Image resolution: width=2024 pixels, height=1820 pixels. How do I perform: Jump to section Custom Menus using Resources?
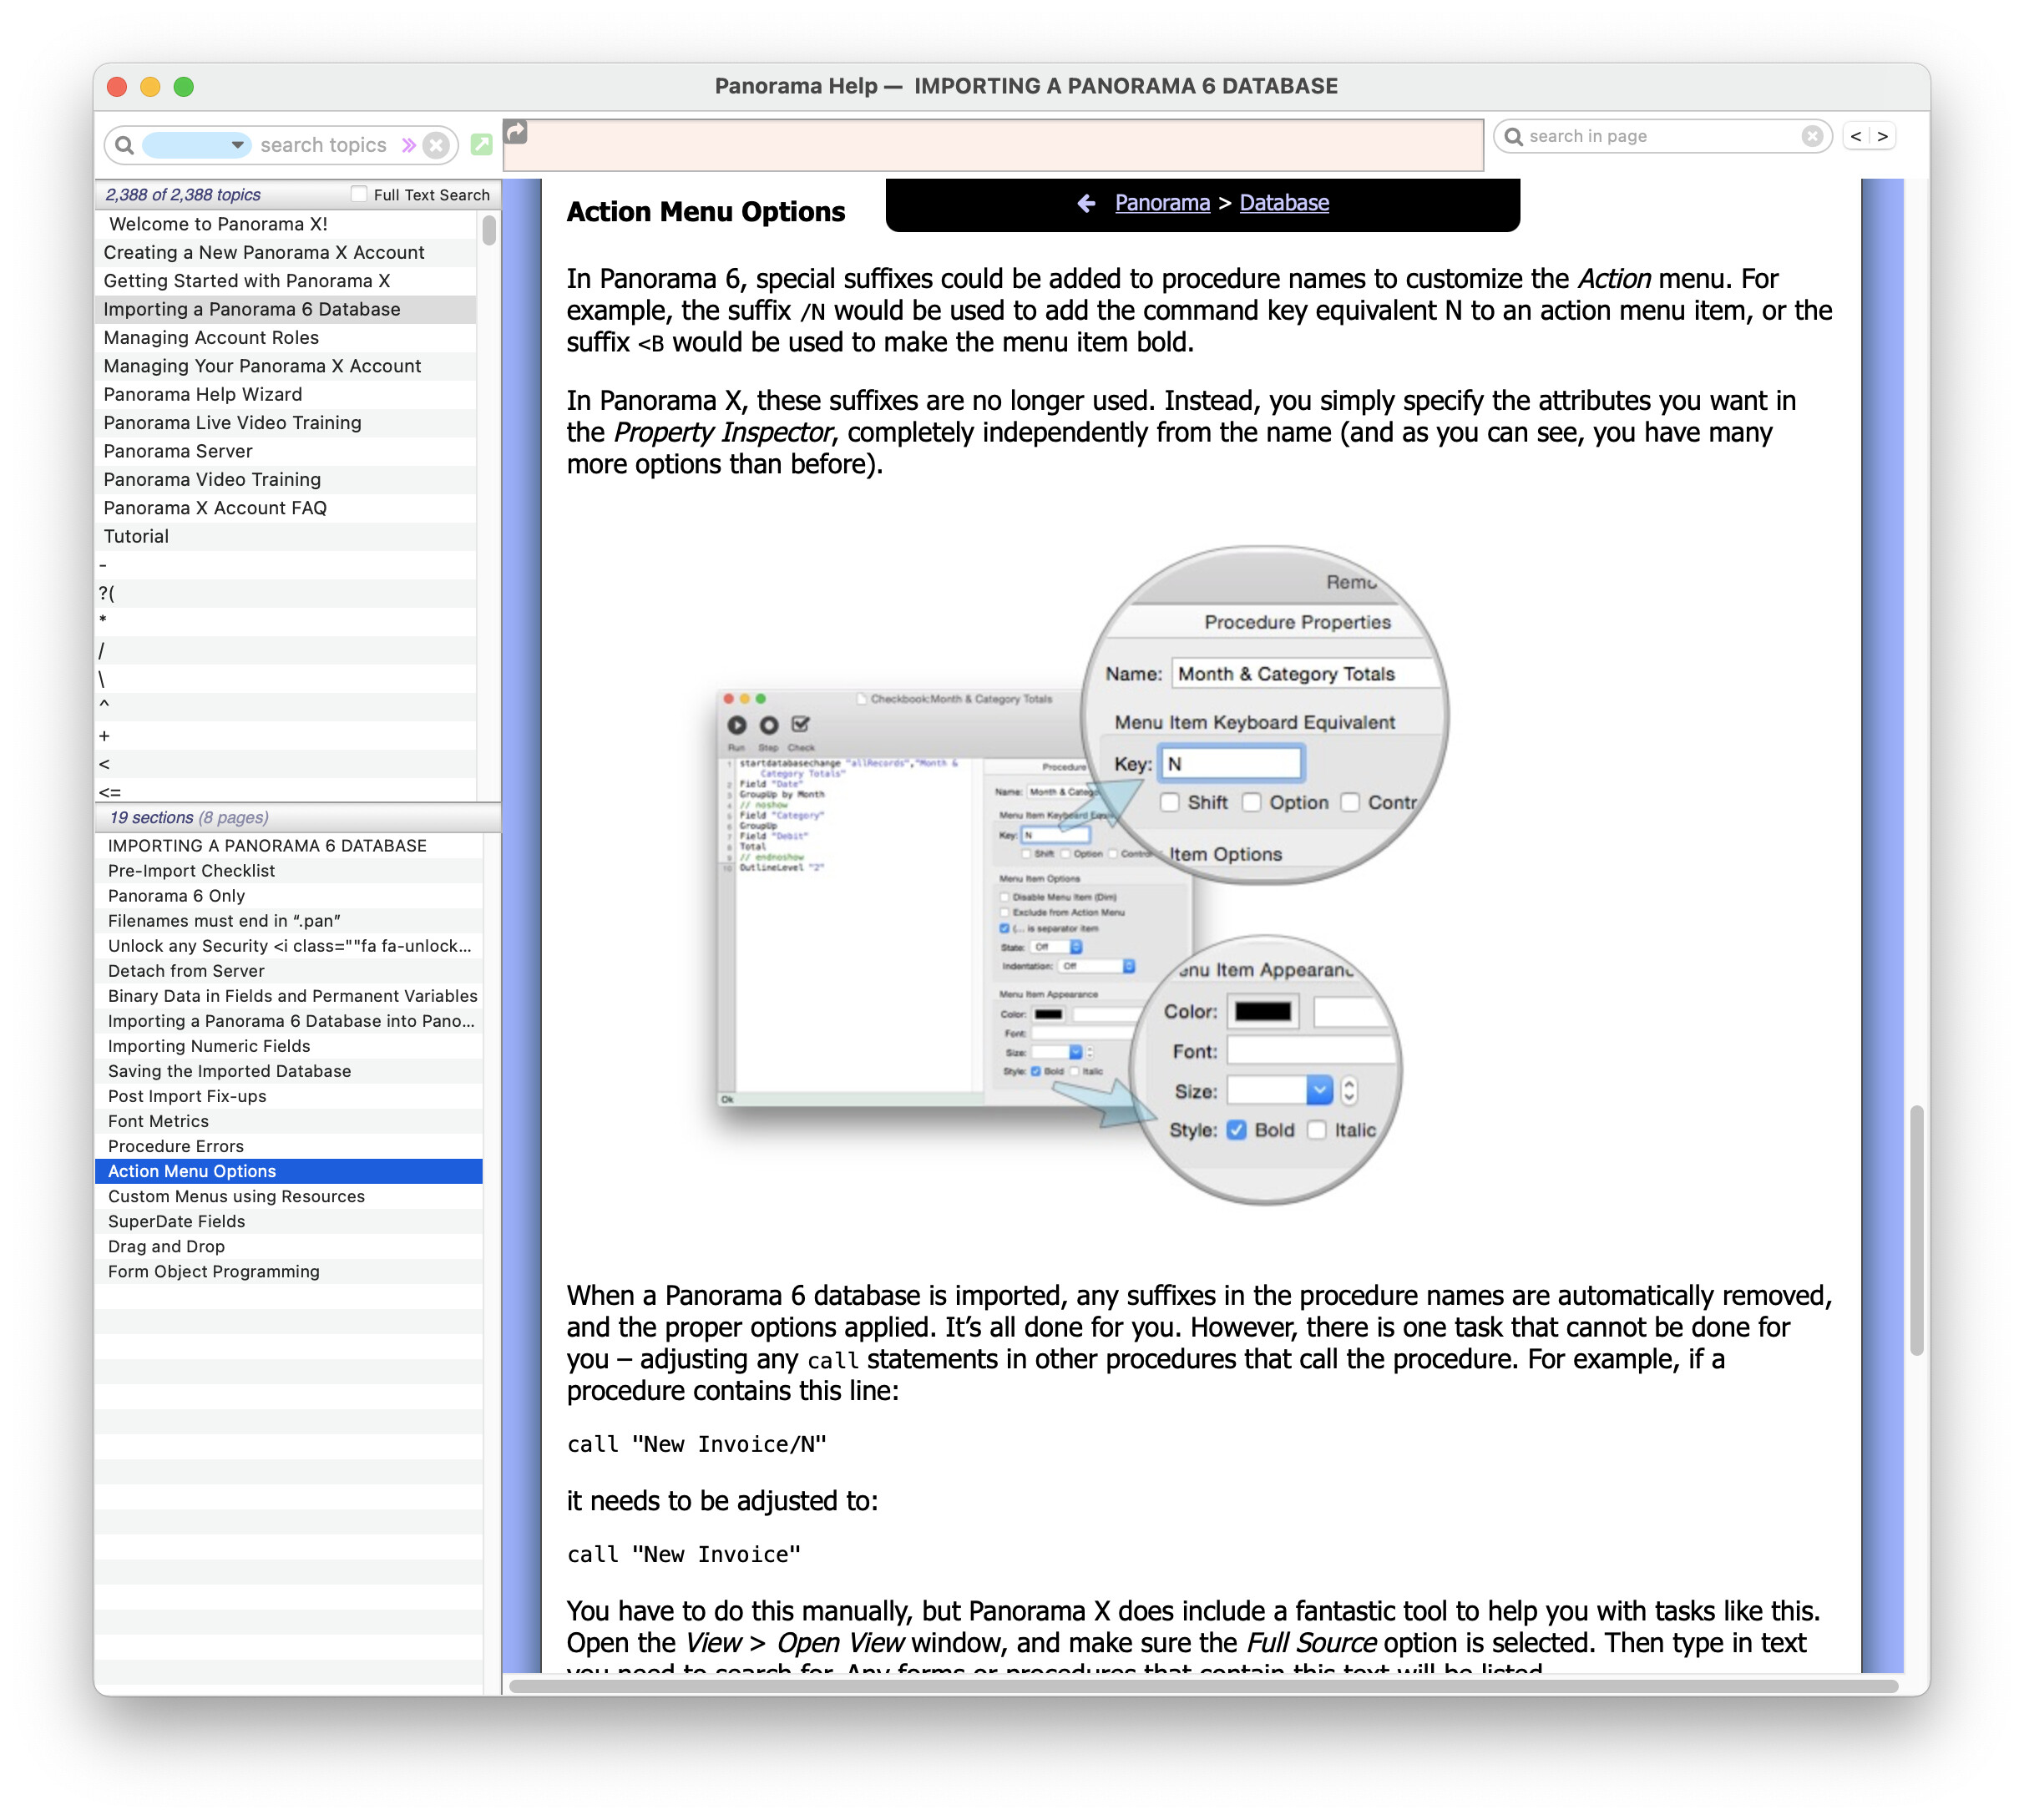[x=289, y=1196]
